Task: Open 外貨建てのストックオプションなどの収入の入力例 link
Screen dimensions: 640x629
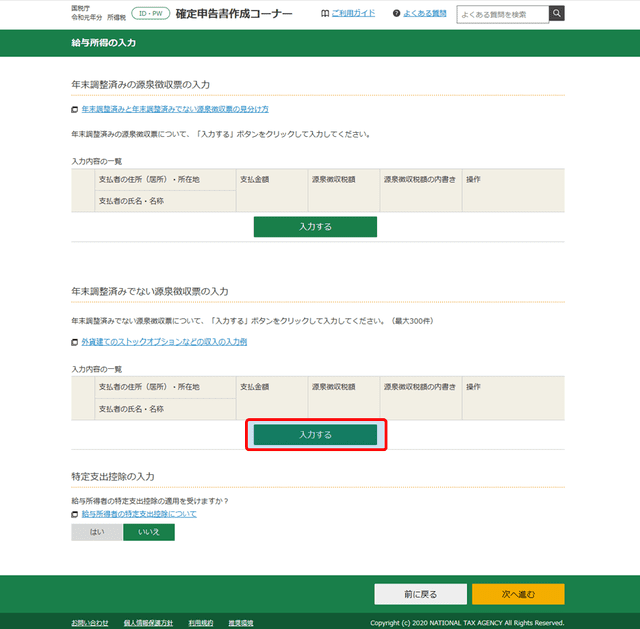Action: 164,342
